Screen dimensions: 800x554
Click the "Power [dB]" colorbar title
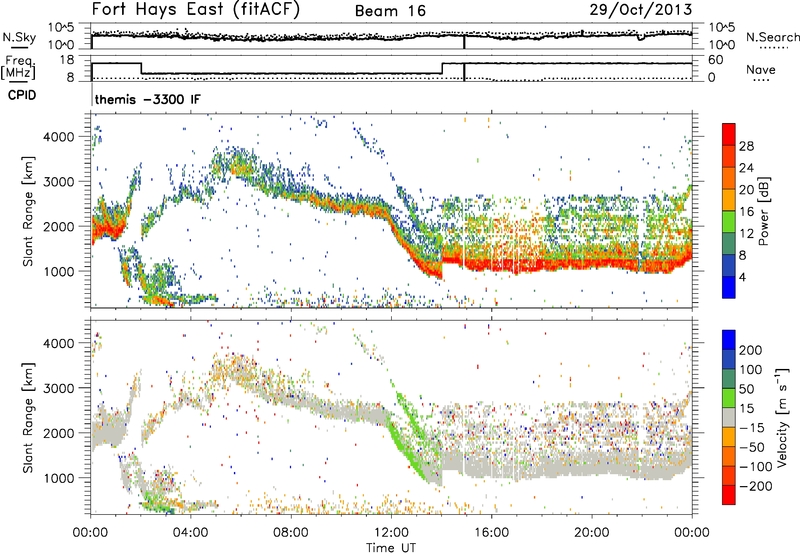(764, 211)
